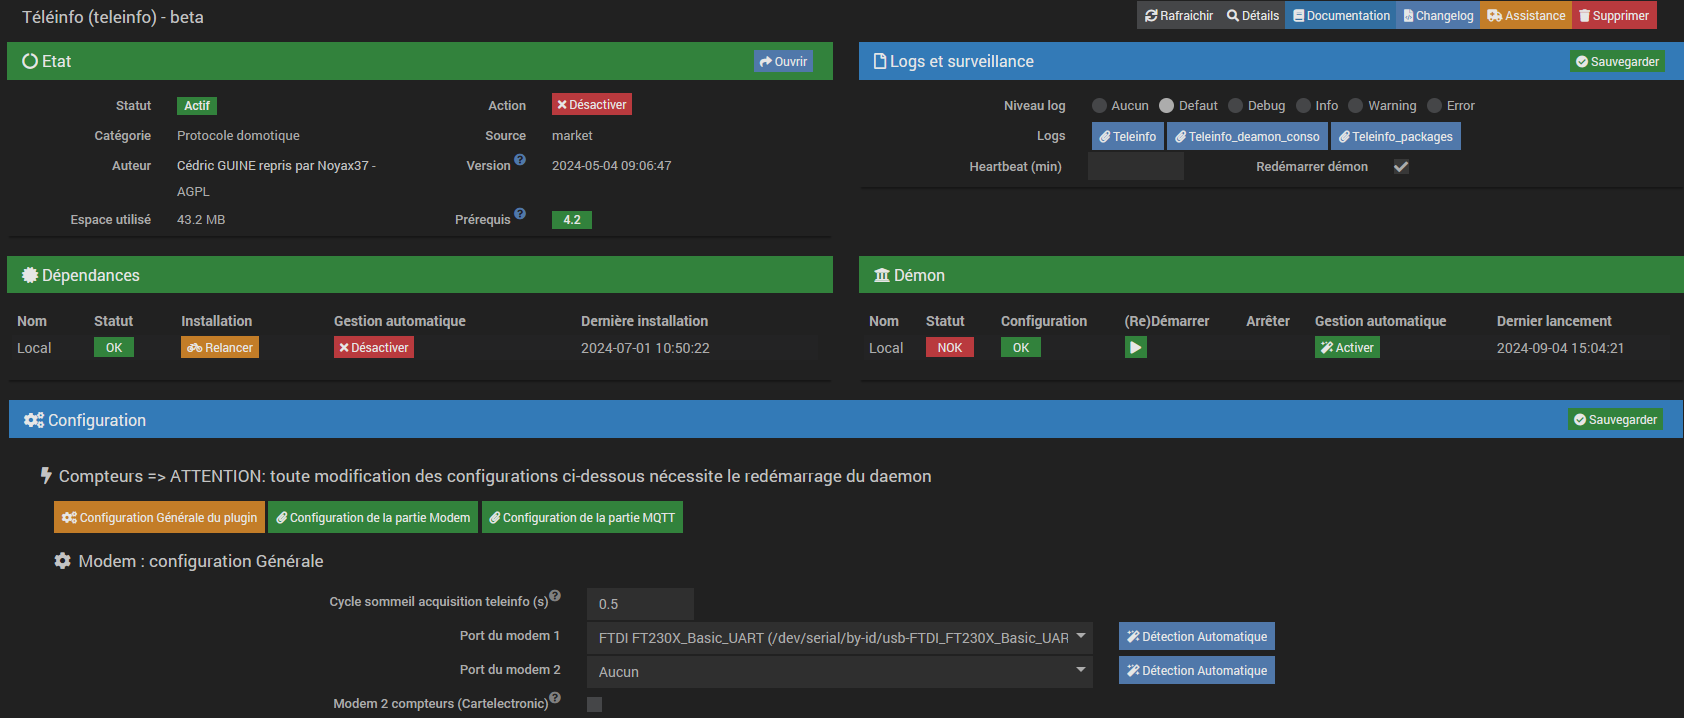Click the Actif status badge

[197, 105]
